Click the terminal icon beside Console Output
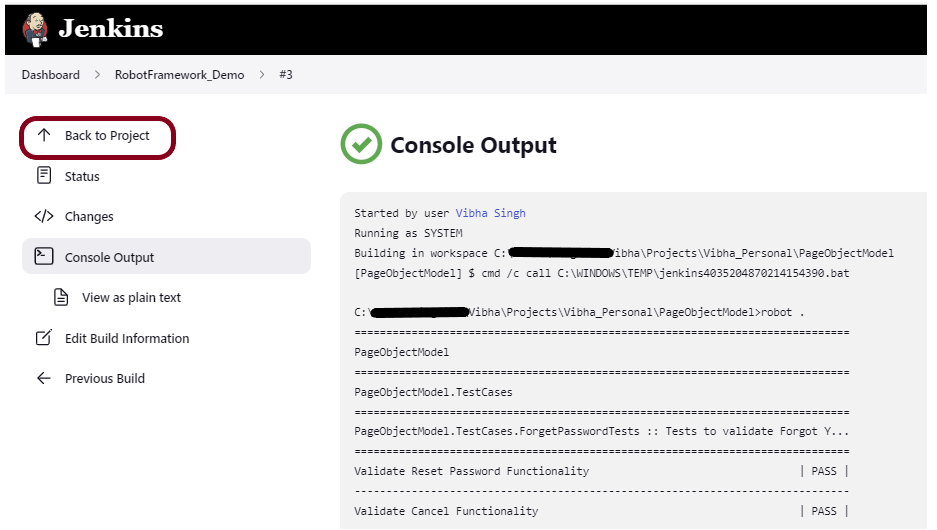Image resolution: width=937 pixels, height=530 pixels. coord(43,257)
